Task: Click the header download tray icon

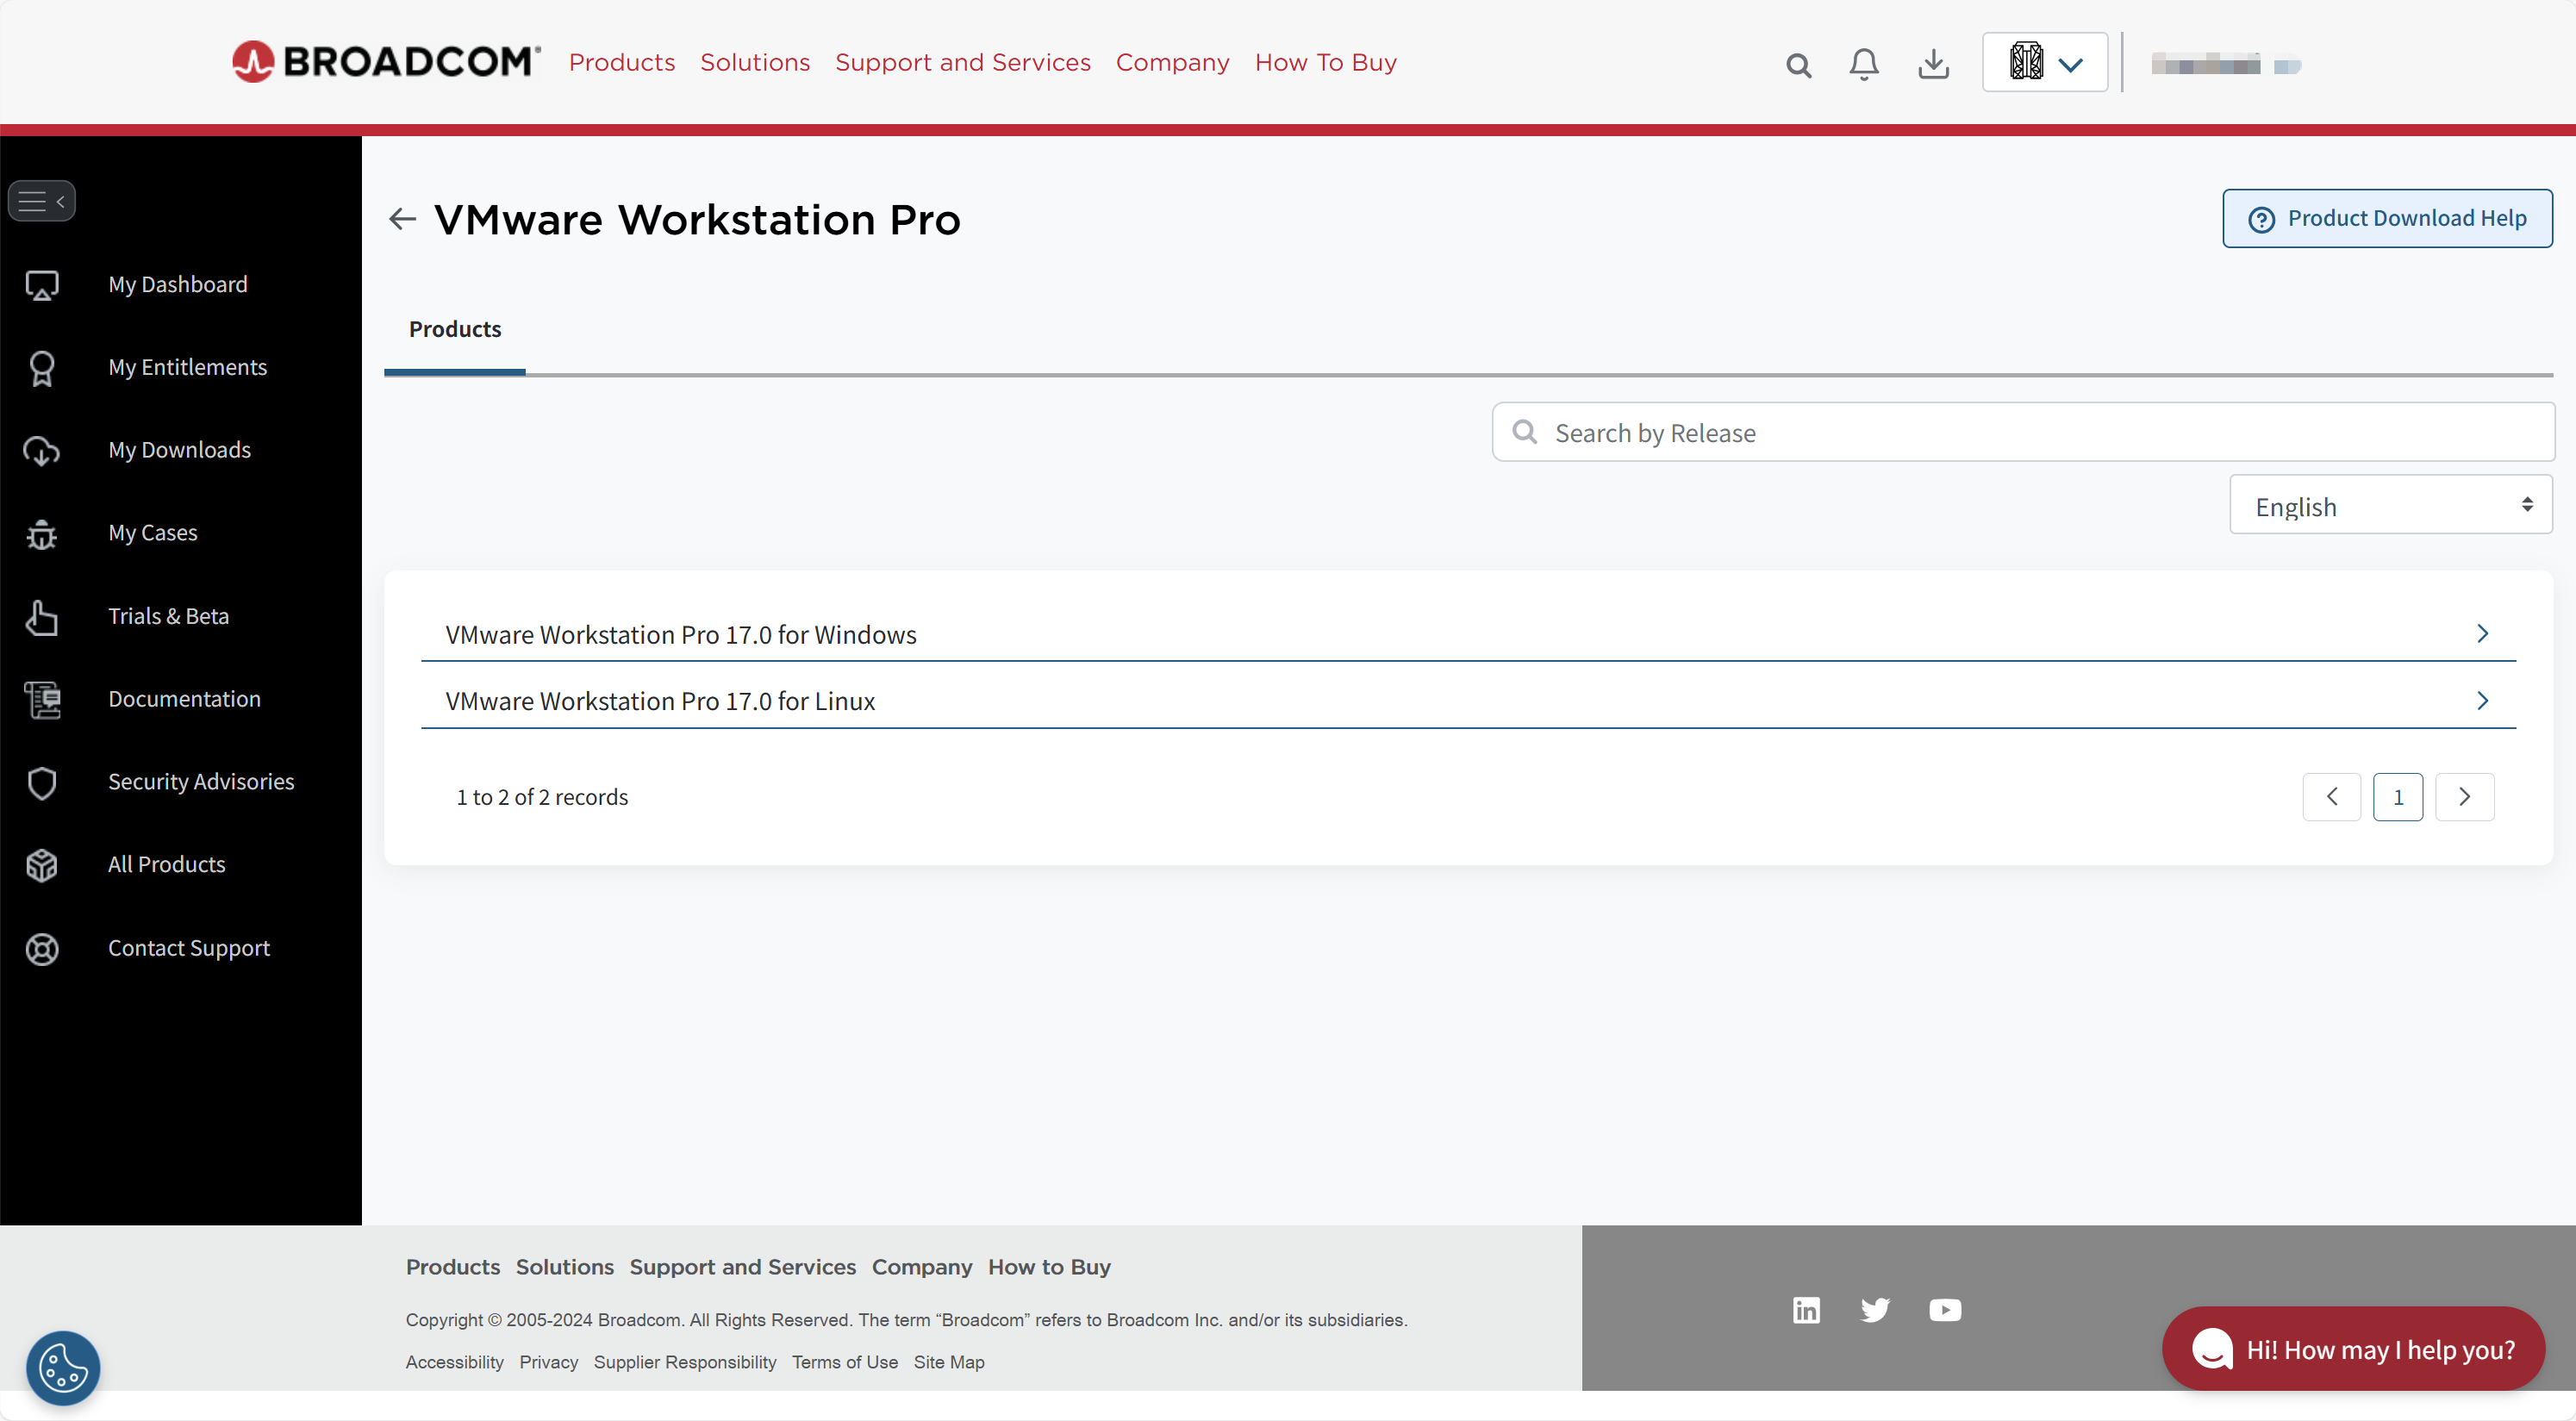Action: tap(1933, 64)
